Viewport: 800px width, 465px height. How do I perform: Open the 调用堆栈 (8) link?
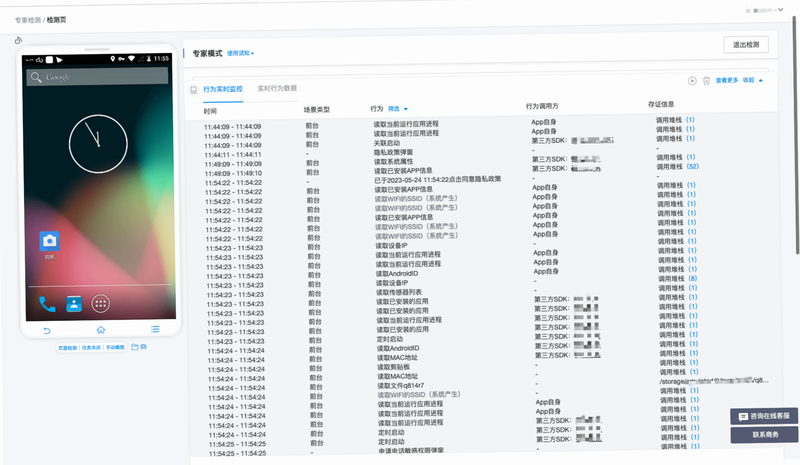pos(678,279)
